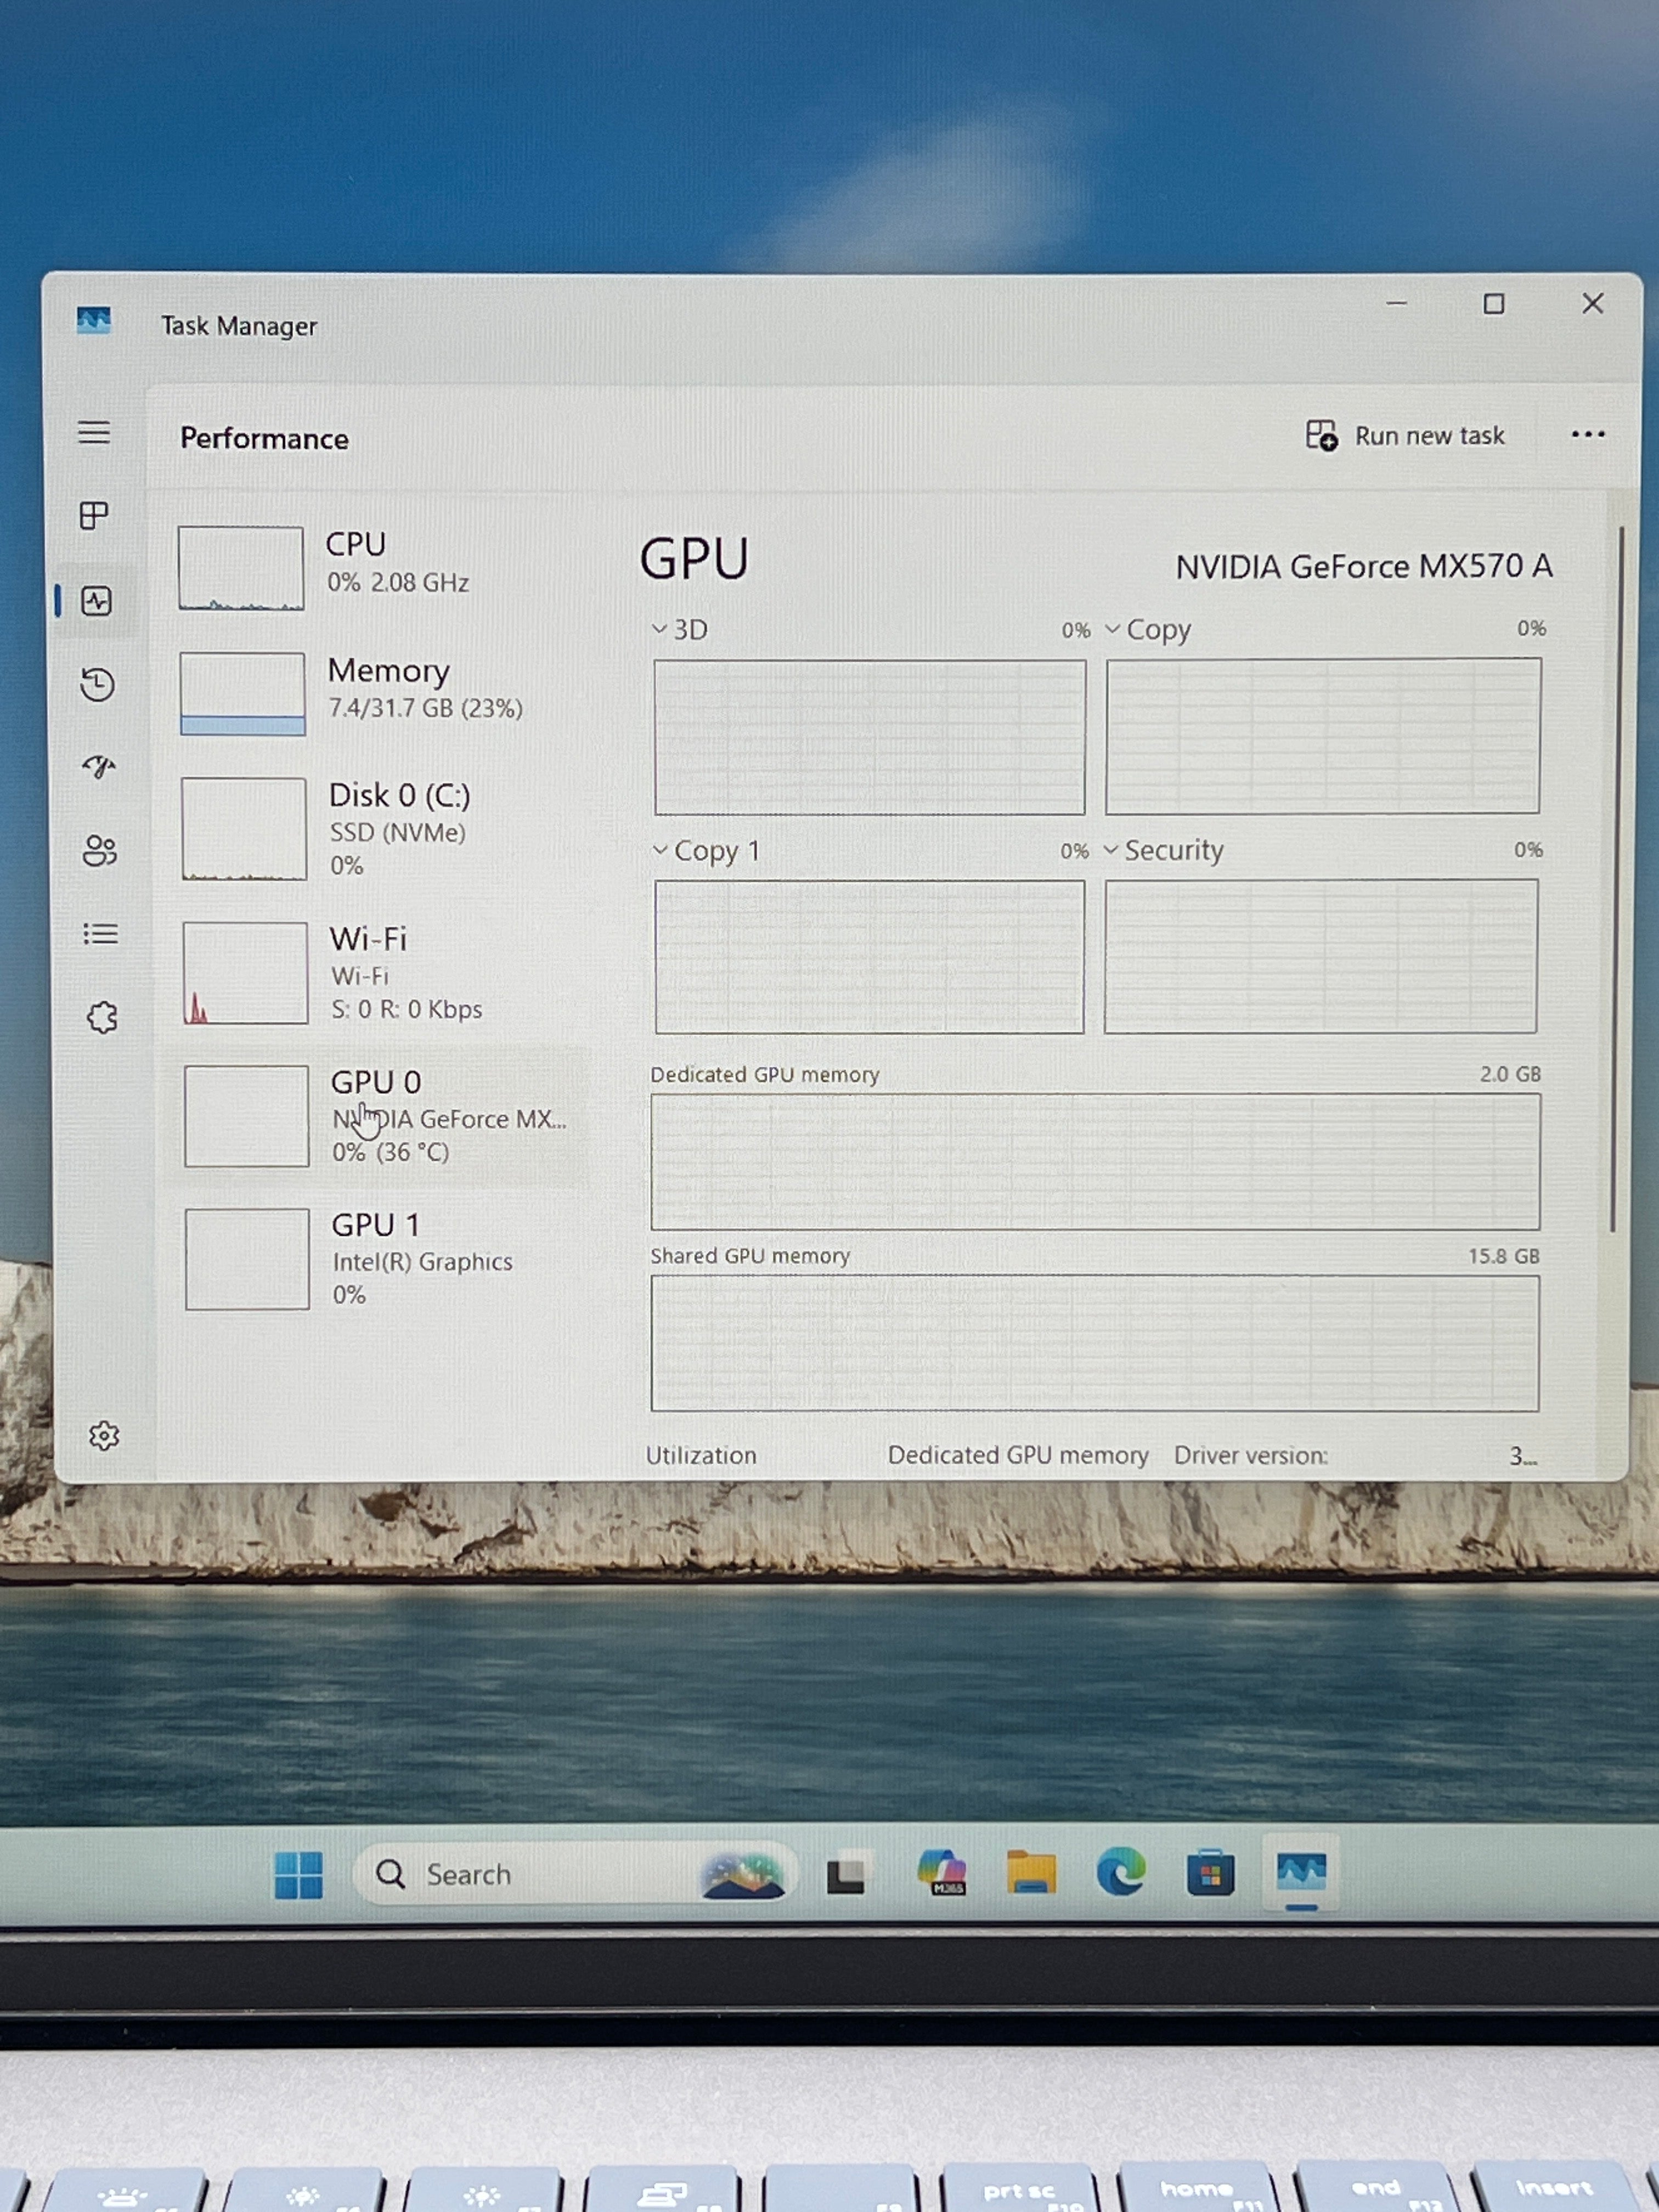Click the Security engine graph

[x=1321, y=956]
